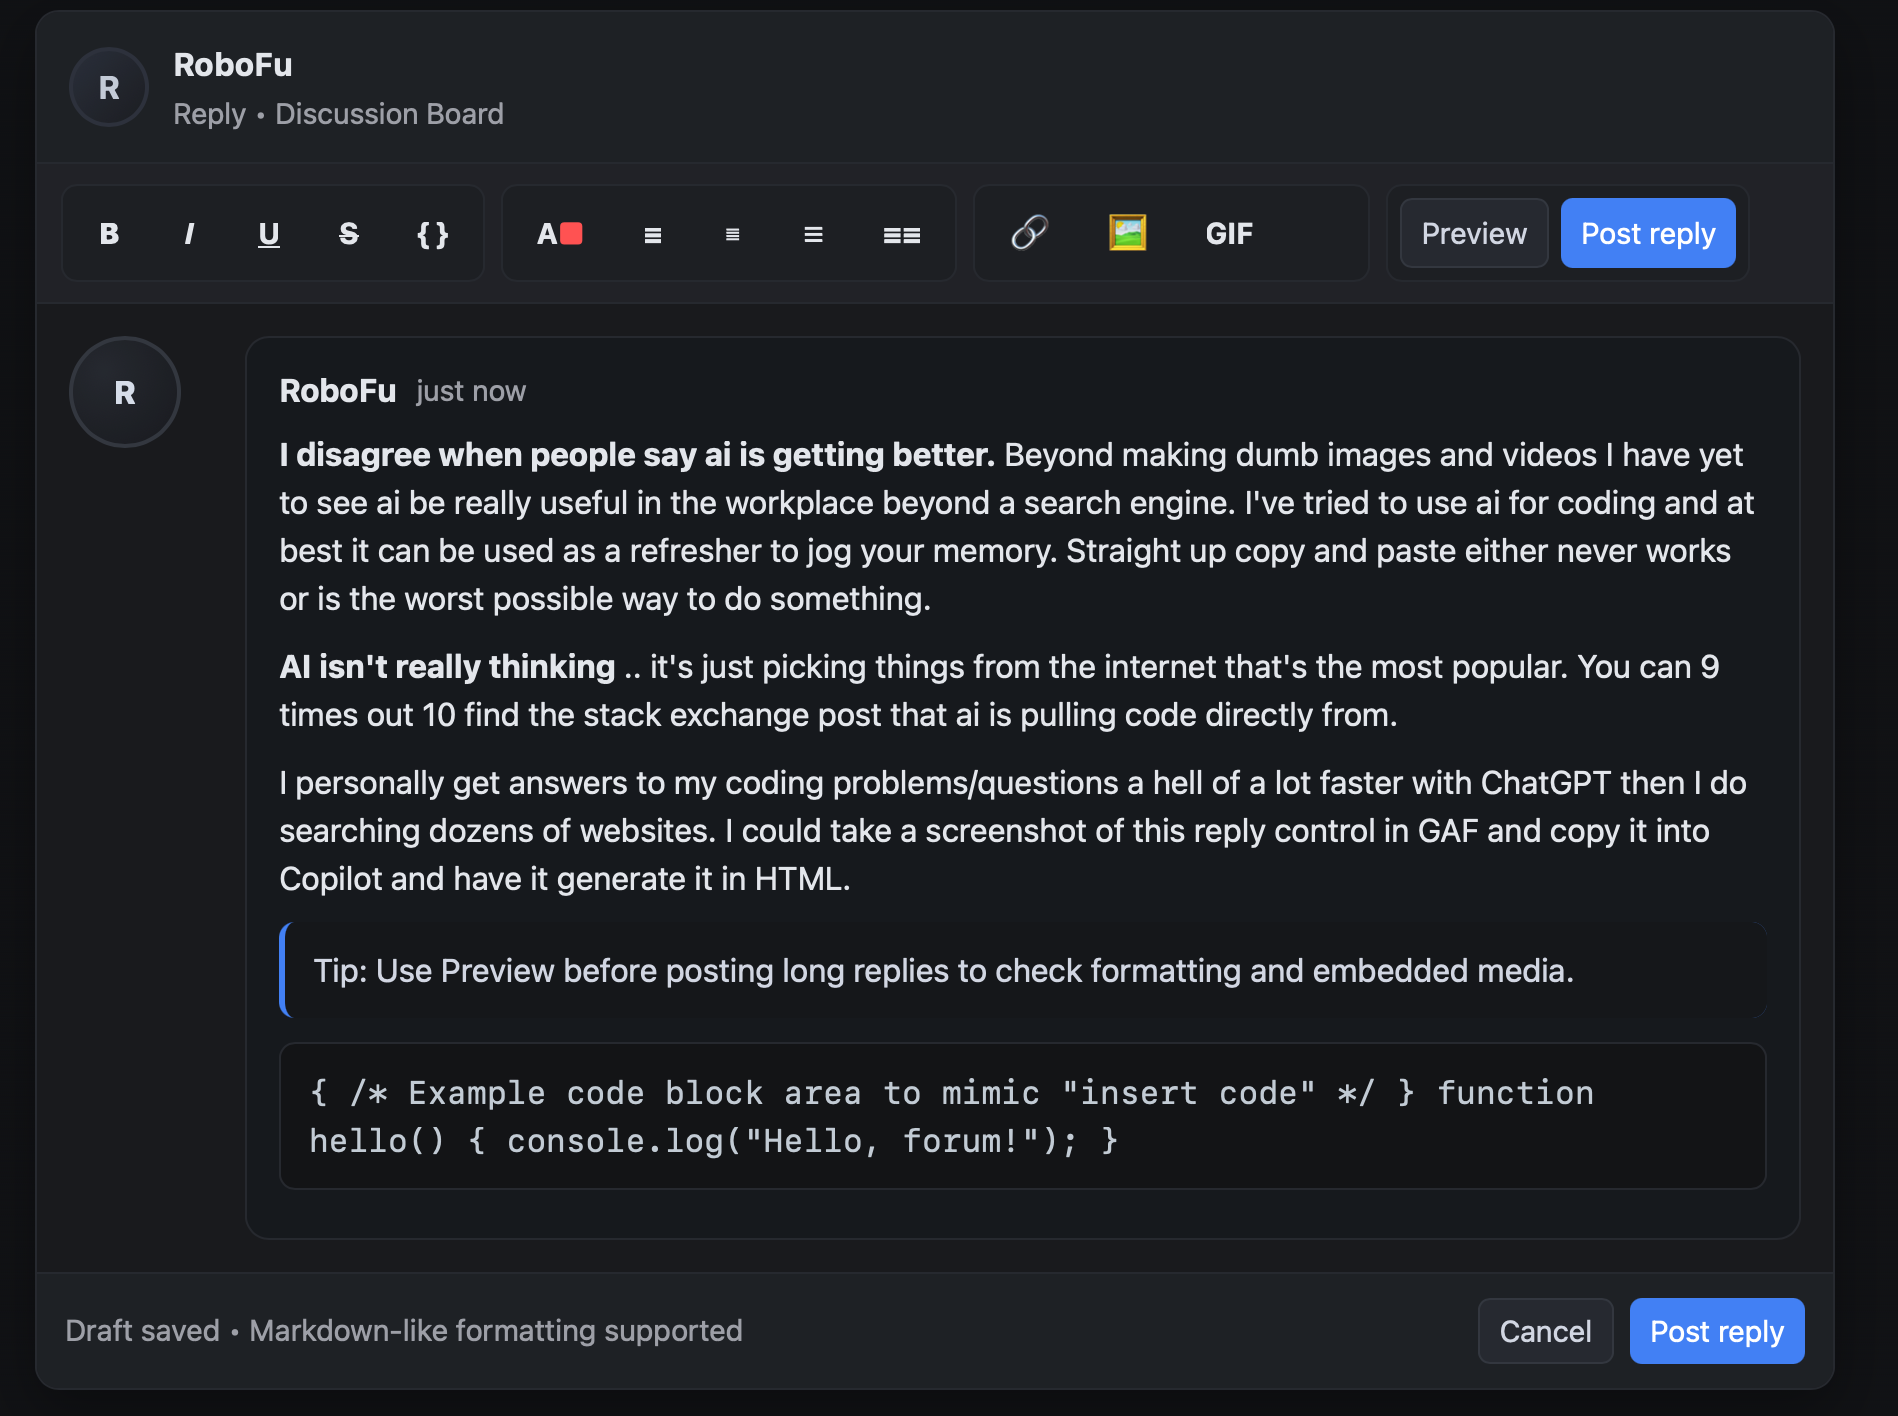Open RoboFu's profile from the post avatar
This screenshot has width=1898, height=1416.
(x=125, y=392)
